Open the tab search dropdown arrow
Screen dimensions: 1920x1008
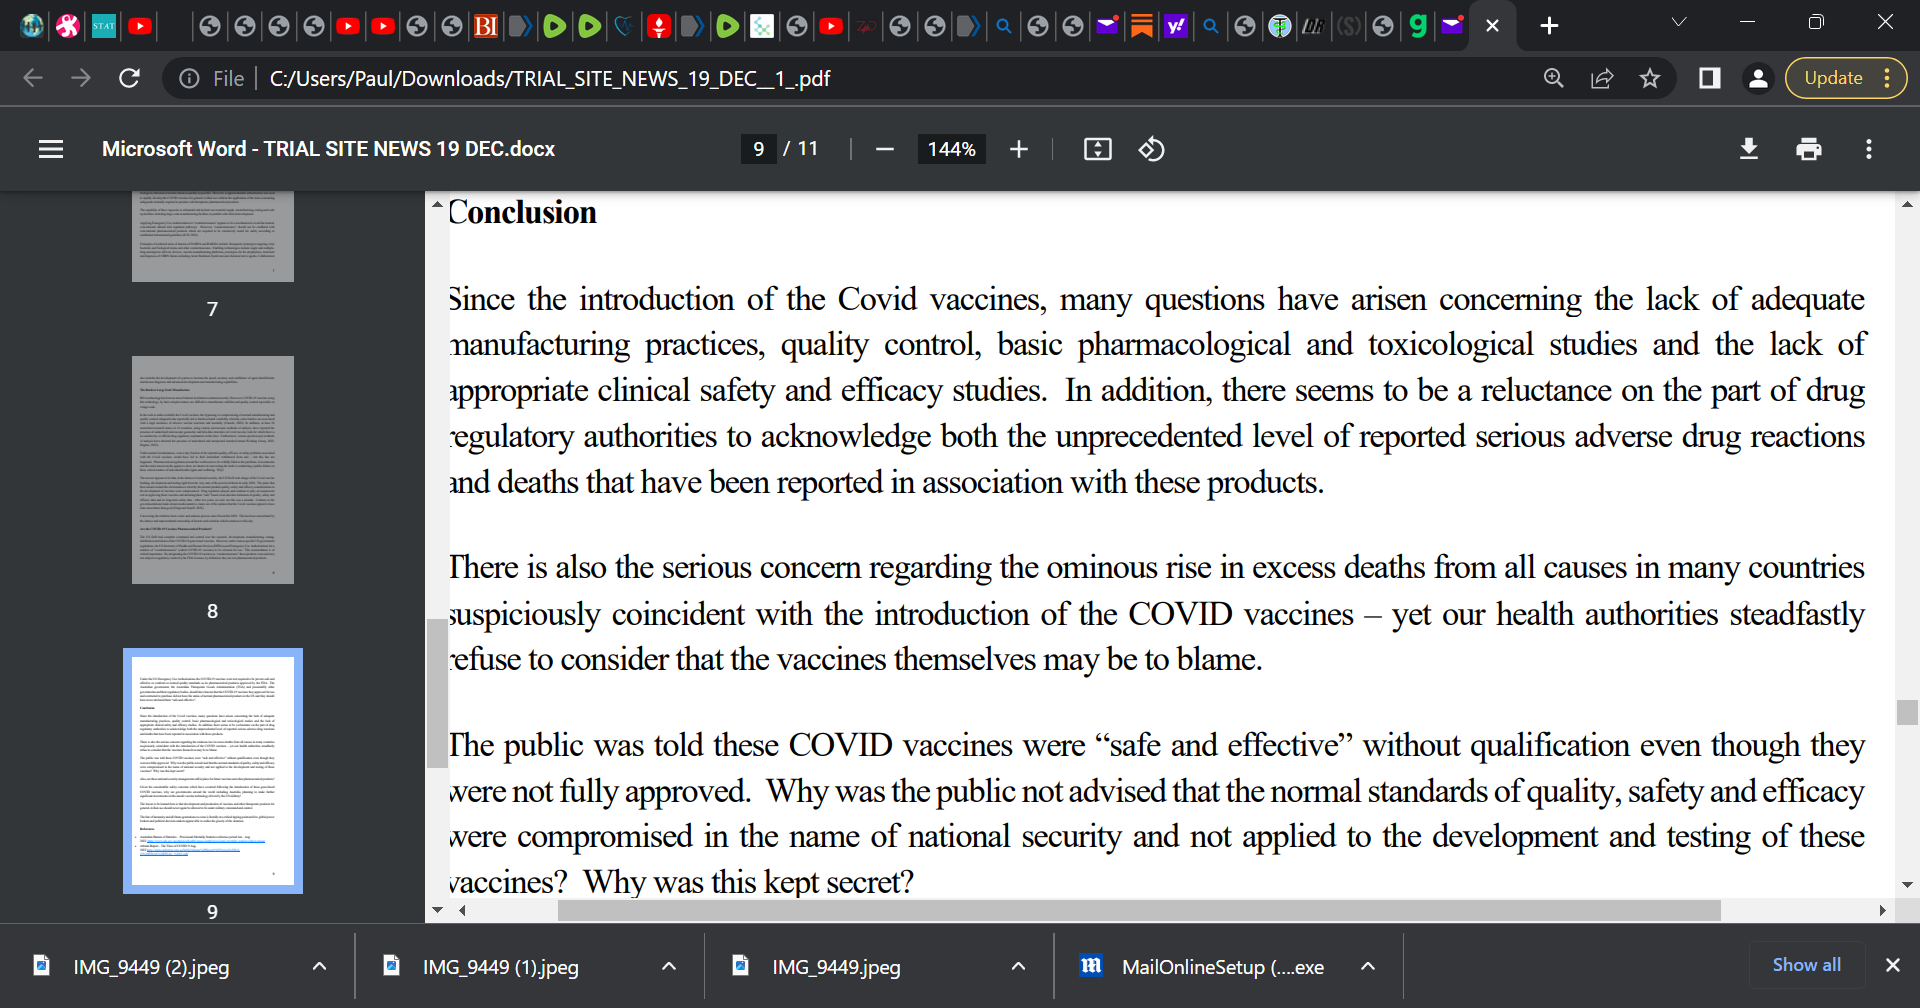[1679, 22]
